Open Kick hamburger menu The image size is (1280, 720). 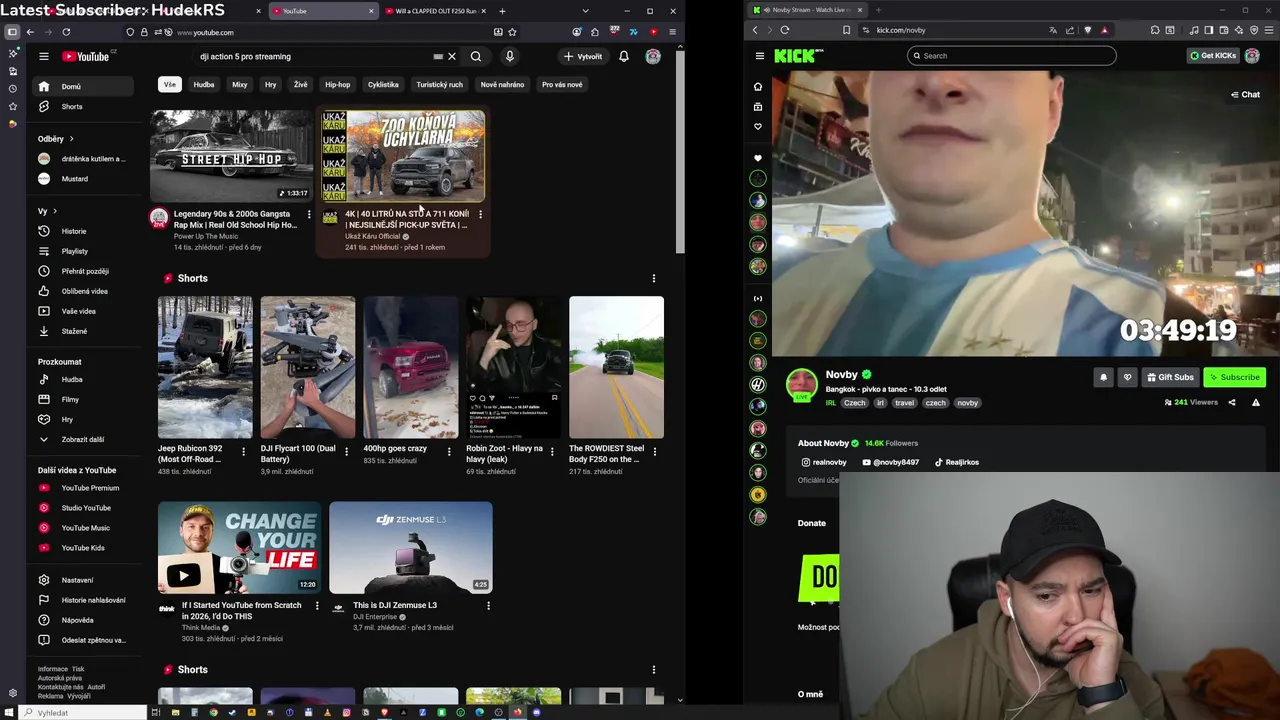[x=760, y=56]
